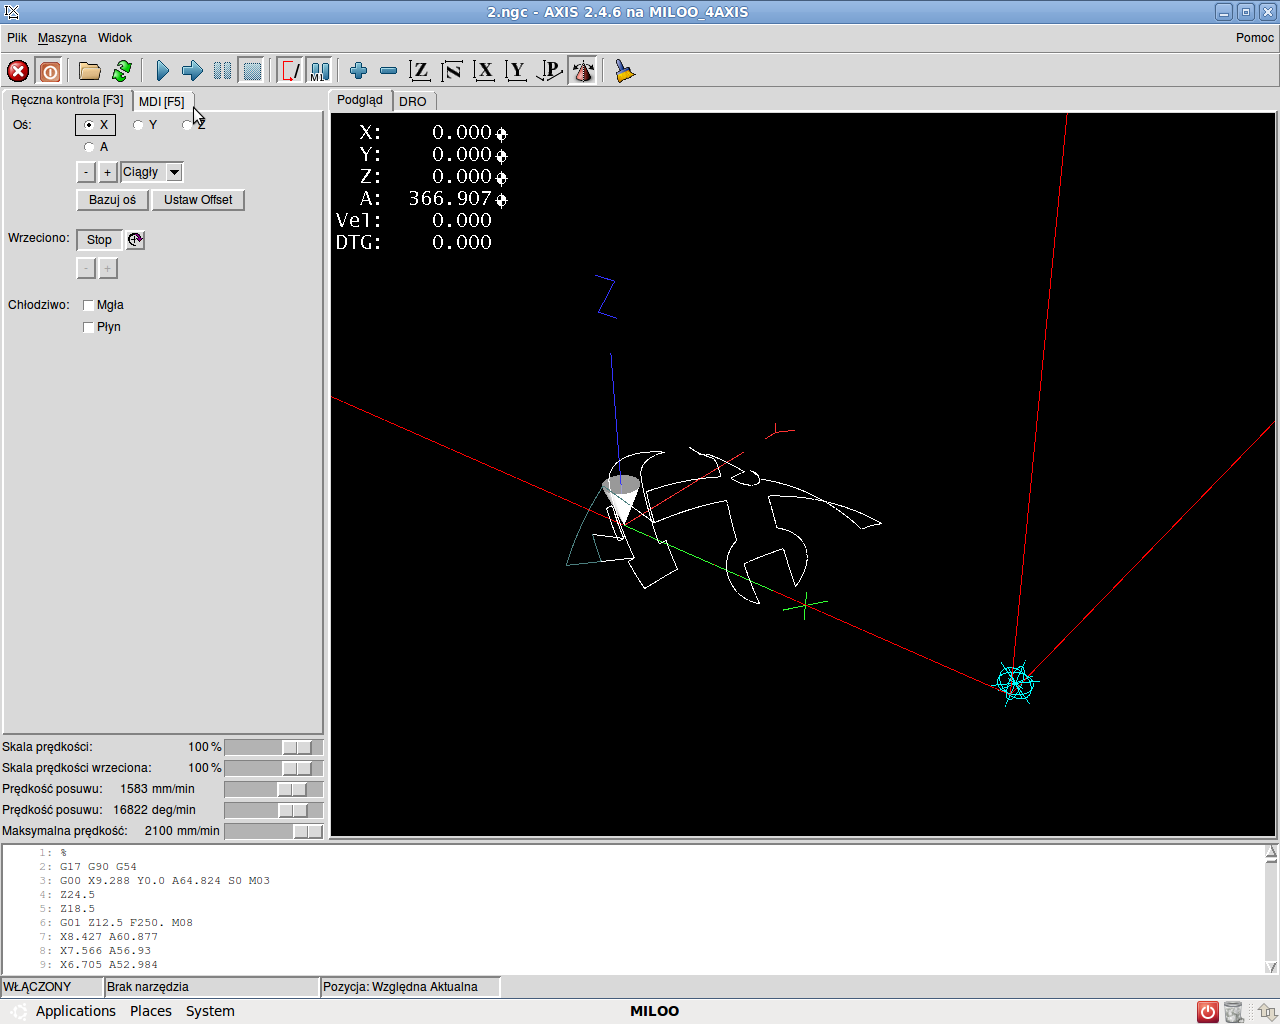Decrease spindle speed minus button
Viewport: 1280px width, 1024px height.
tap(86, 268)
